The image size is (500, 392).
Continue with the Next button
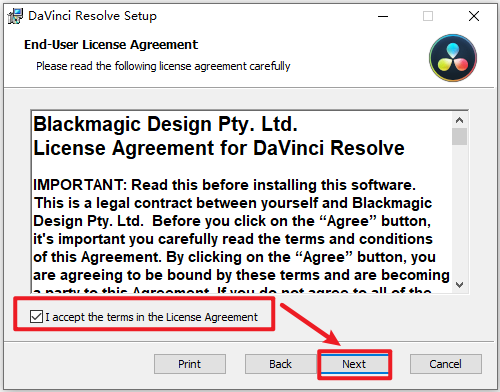click(354, 364)
